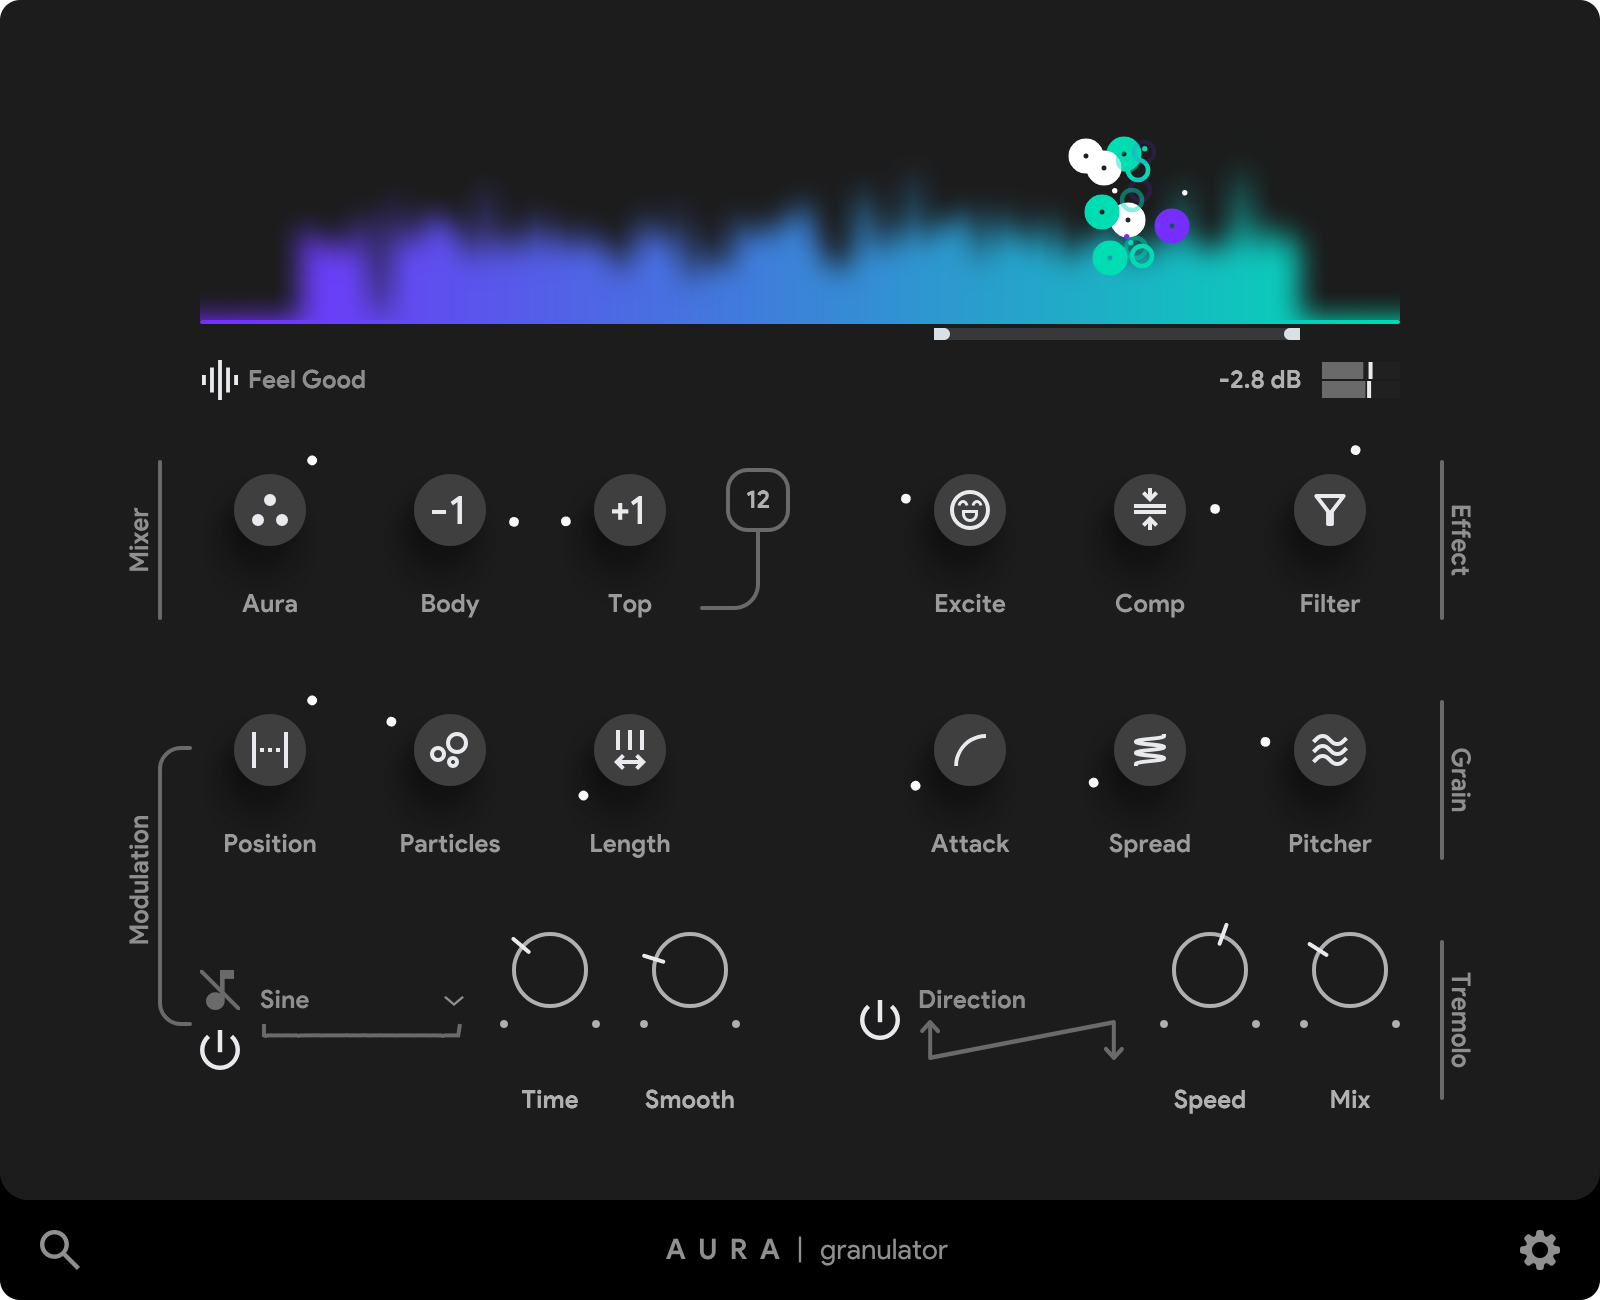1600x1300 pixels.
Task: Click the Spread grain icon
Action: [1149, 750]
